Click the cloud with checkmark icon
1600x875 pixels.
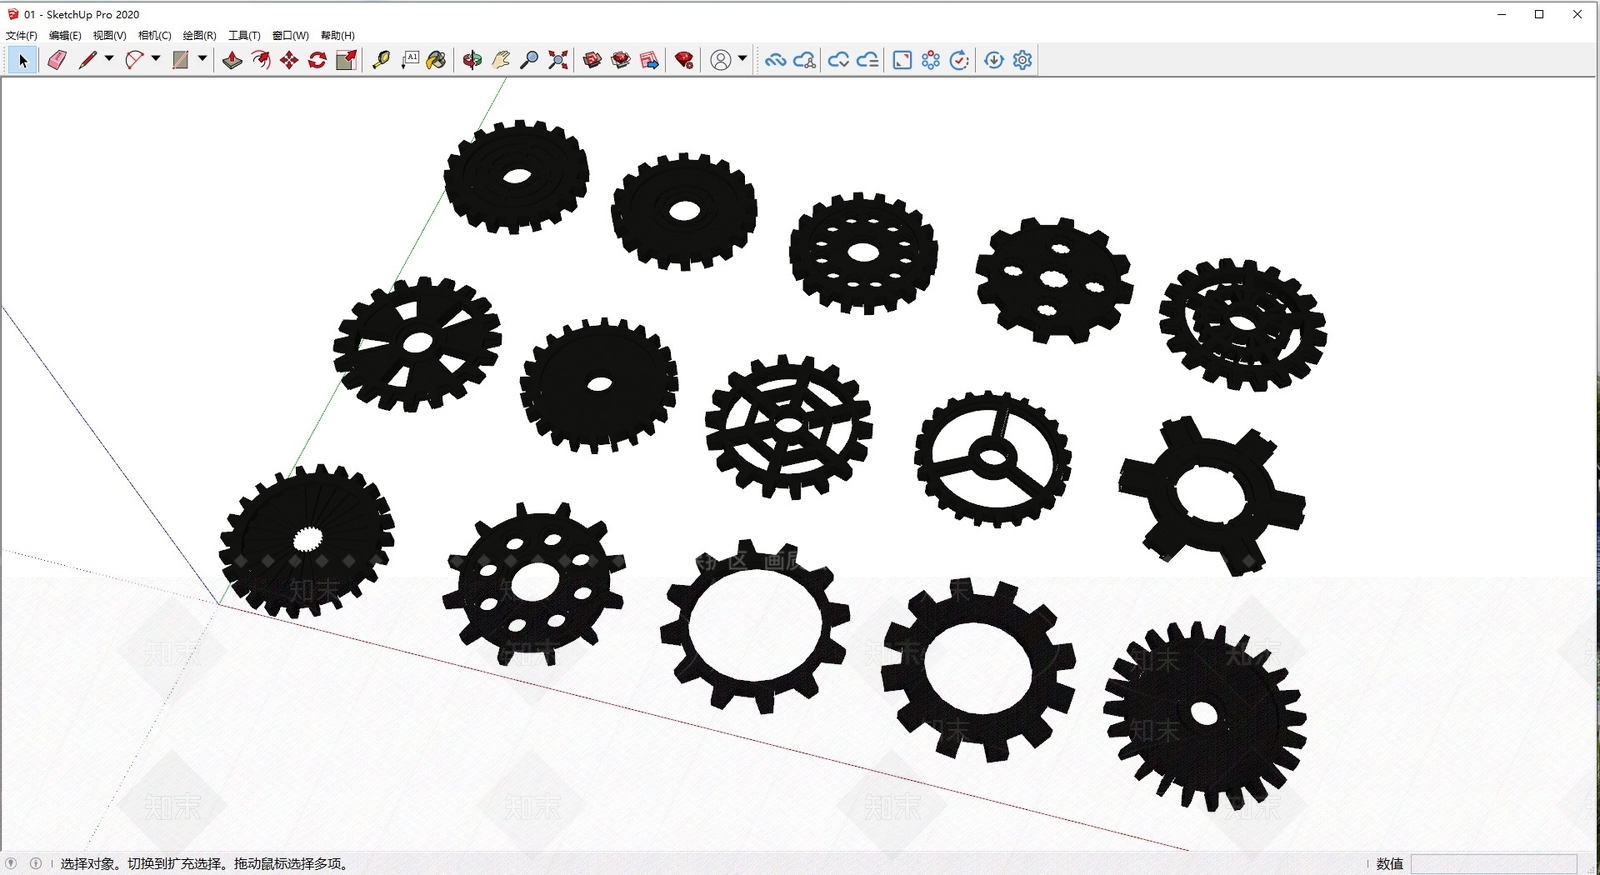pos(839,60)
